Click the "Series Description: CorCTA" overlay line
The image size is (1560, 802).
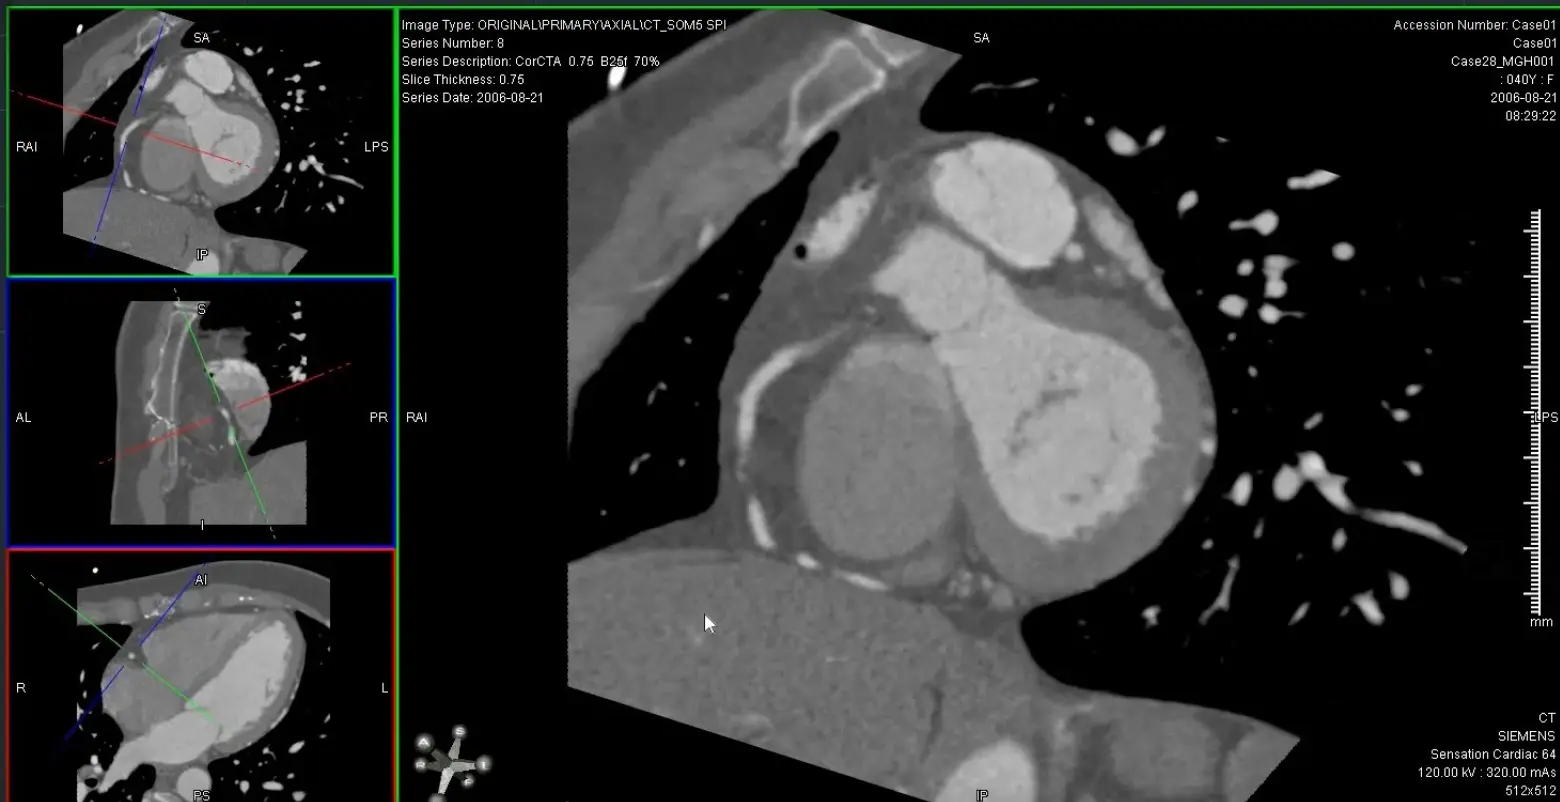point(530,61)
